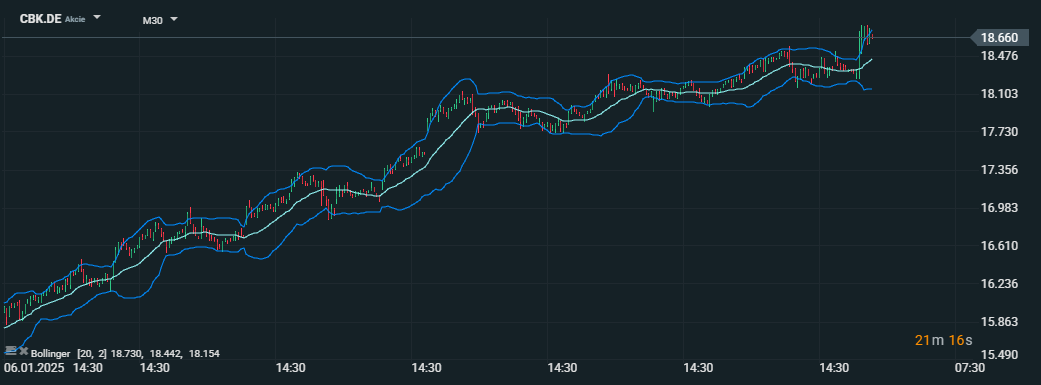Click the current price tag 18.660
This screenshot has height=385, width=1041.
[999, 38]
